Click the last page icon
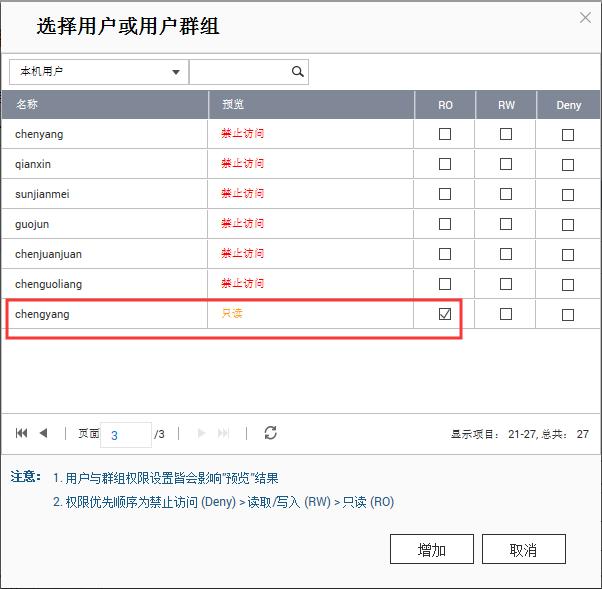The width and height of the screenshot is (602, 589). 223,433
